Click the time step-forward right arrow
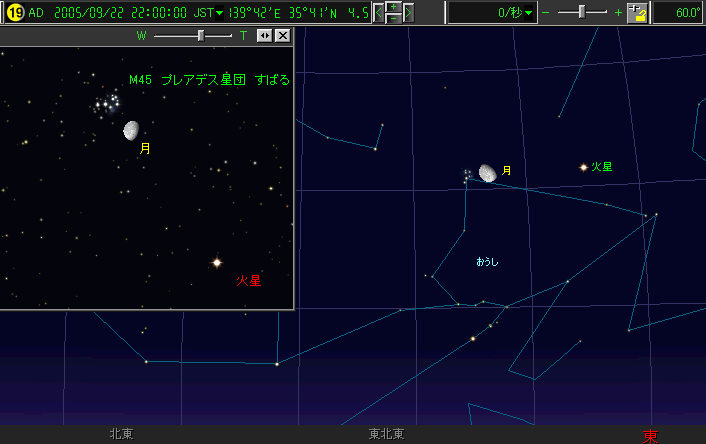 point(409,13)
